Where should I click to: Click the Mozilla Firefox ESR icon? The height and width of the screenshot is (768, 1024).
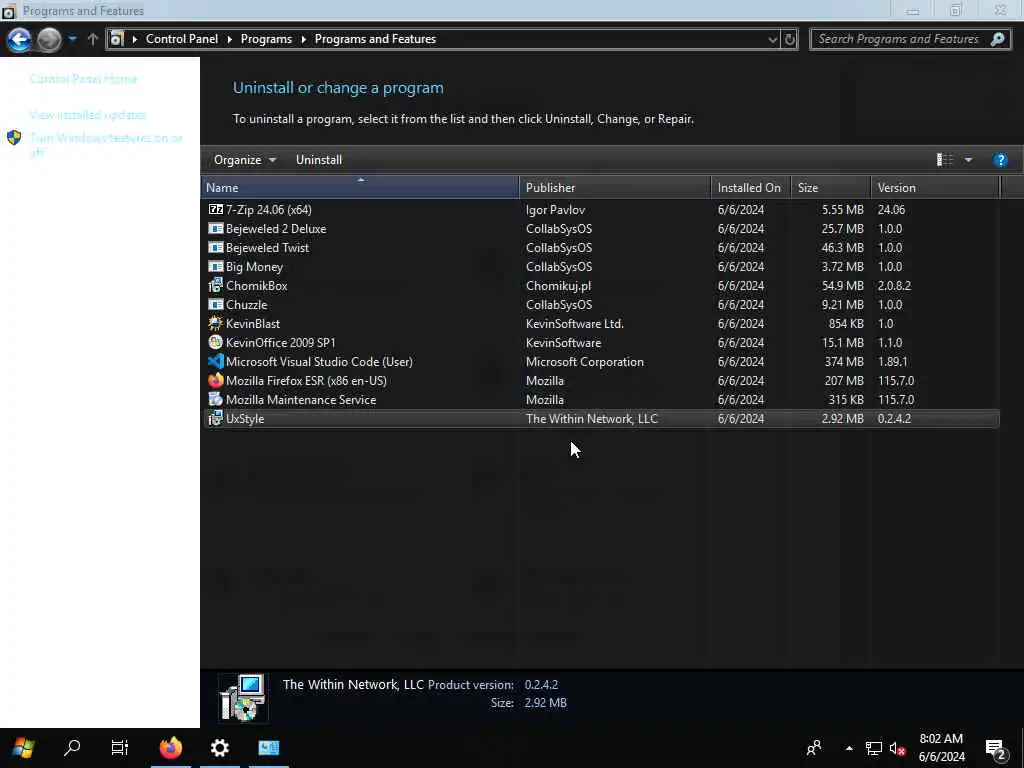[x=216, y=380]
